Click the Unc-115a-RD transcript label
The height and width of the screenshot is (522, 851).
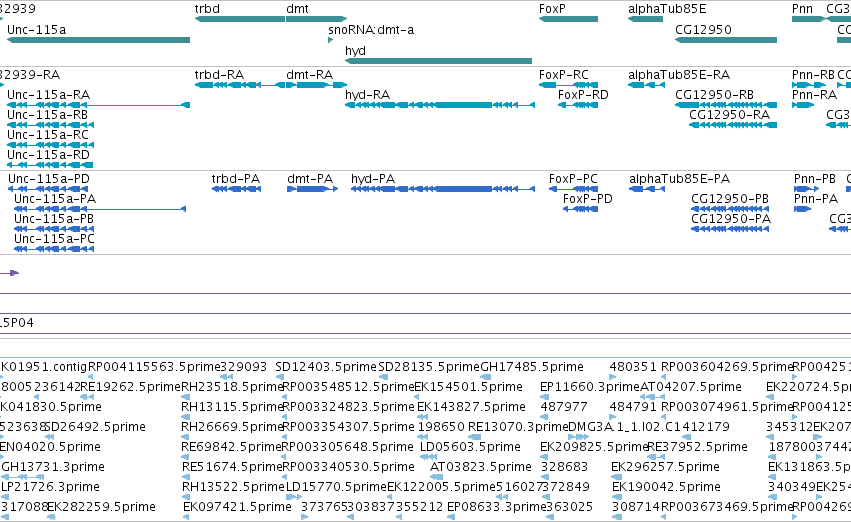click(x=48, y=155)
